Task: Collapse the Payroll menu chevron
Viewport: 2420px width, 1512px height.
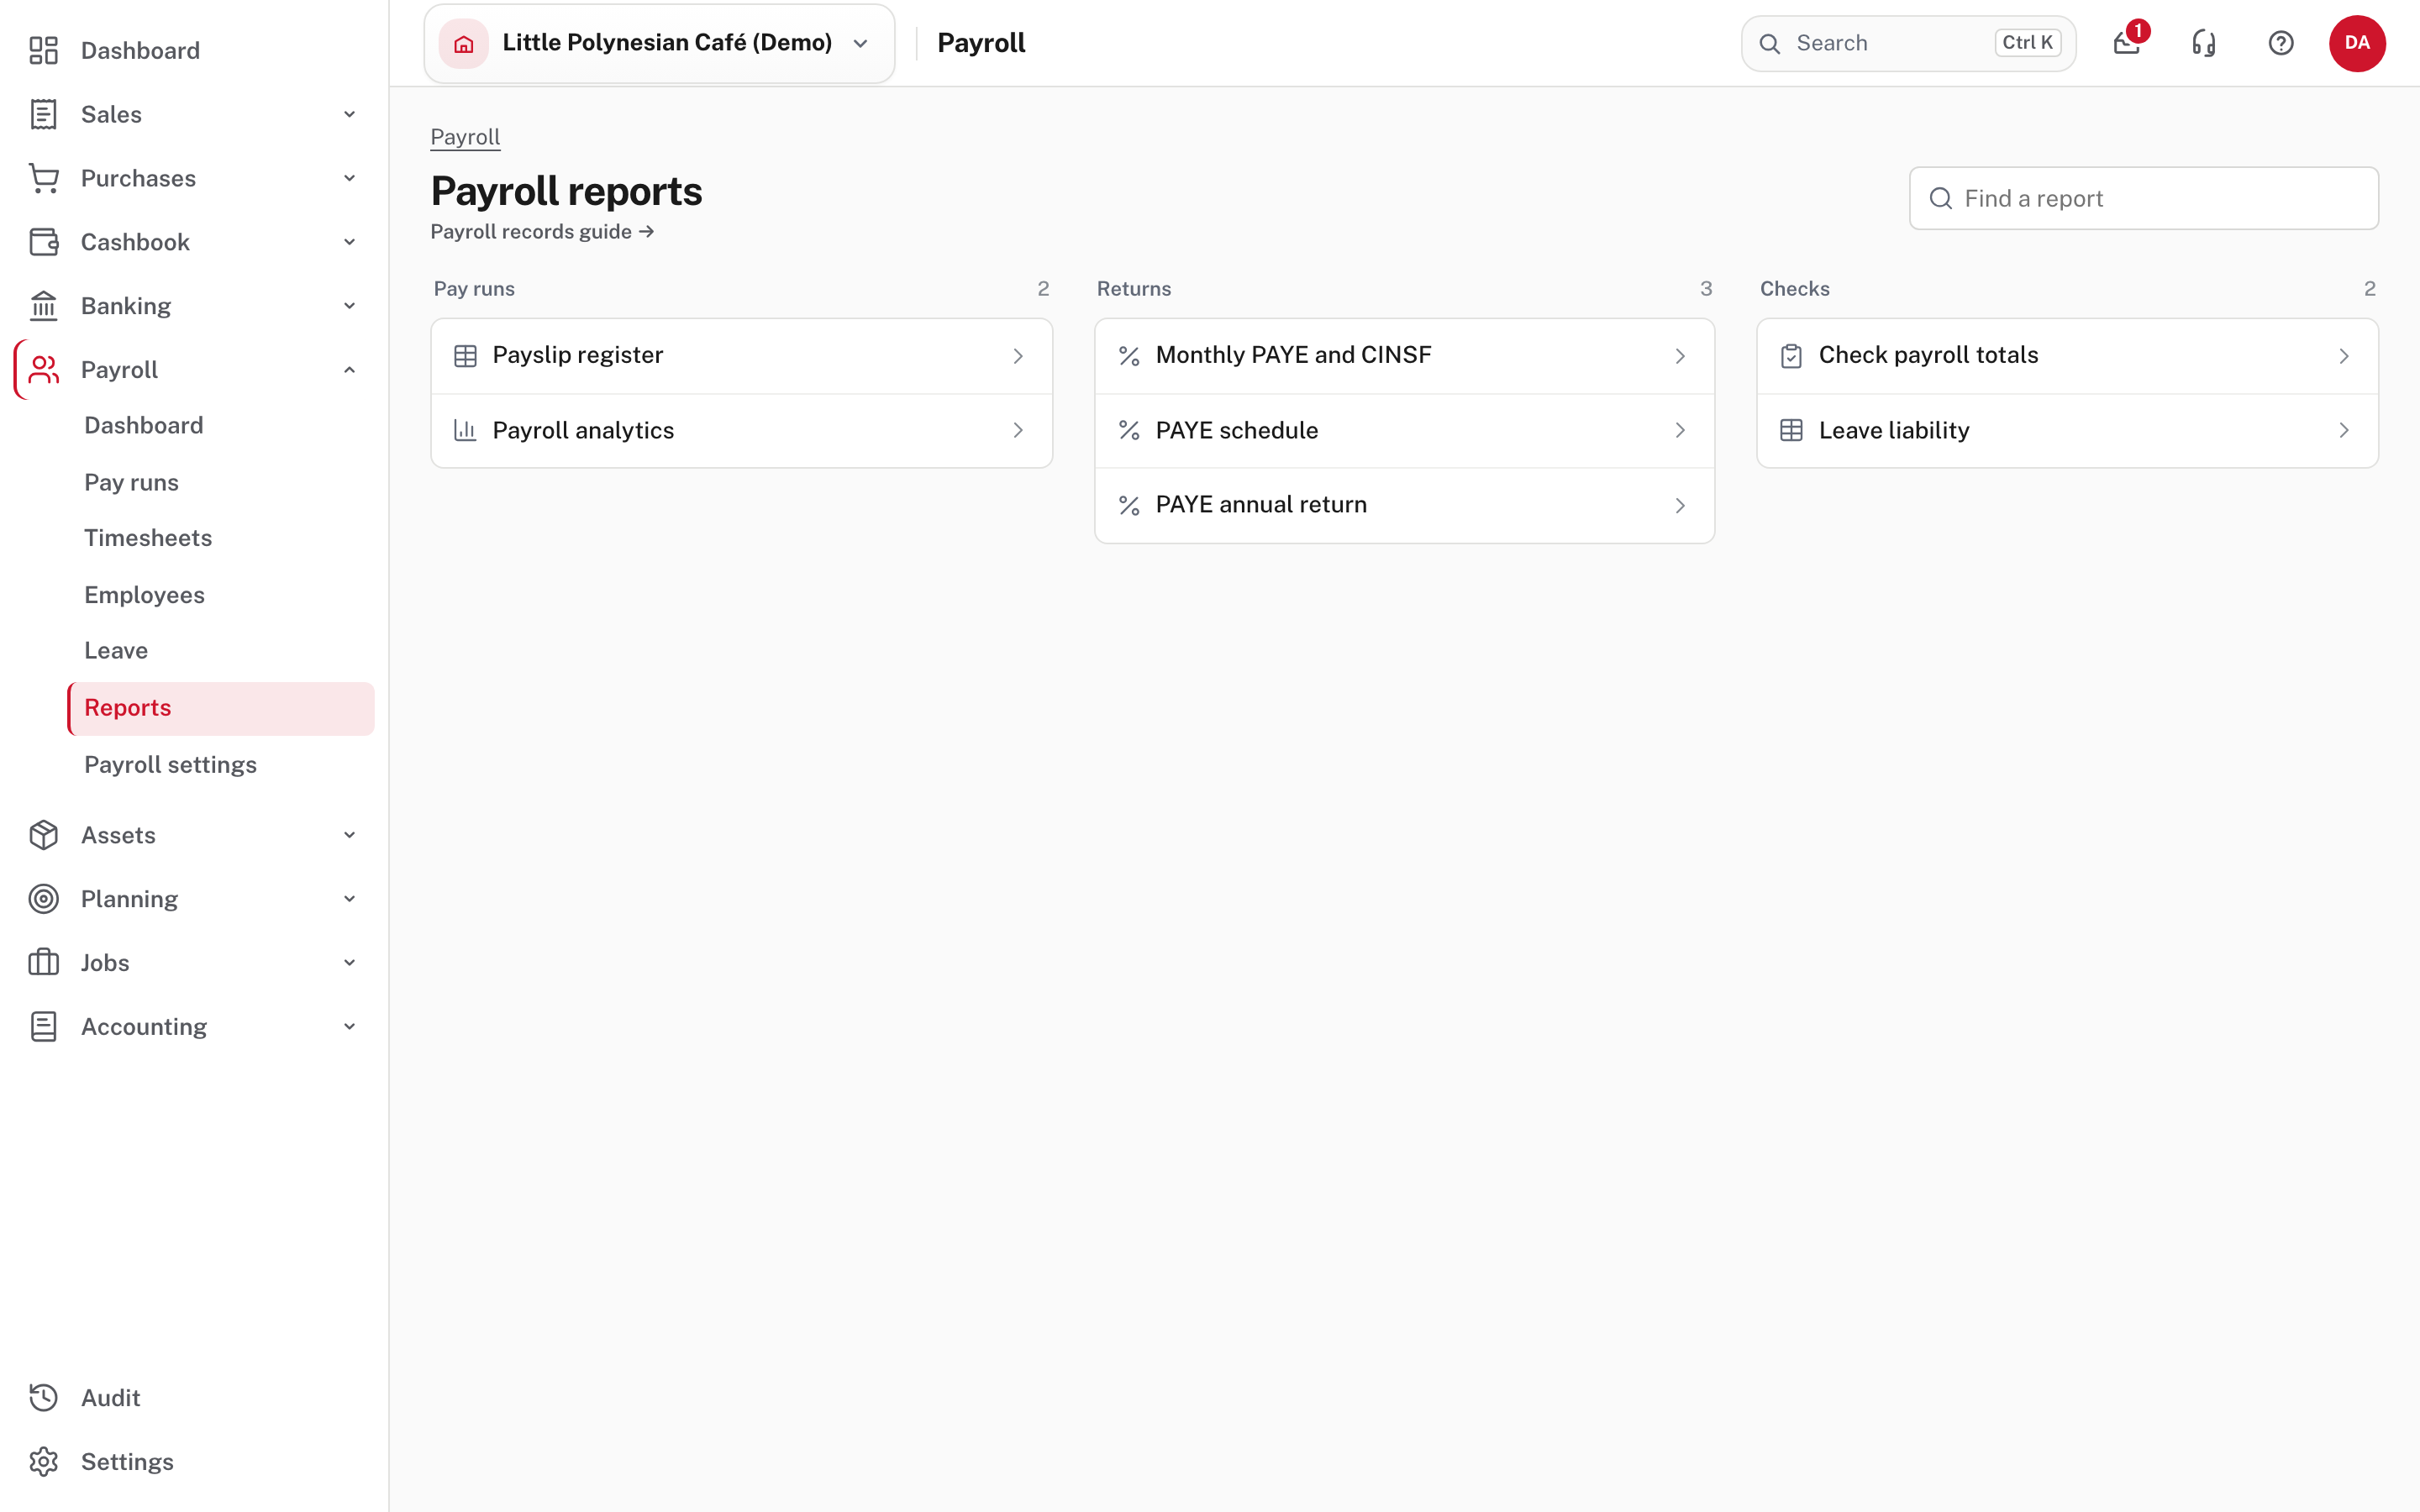Action: coord(349,370)
